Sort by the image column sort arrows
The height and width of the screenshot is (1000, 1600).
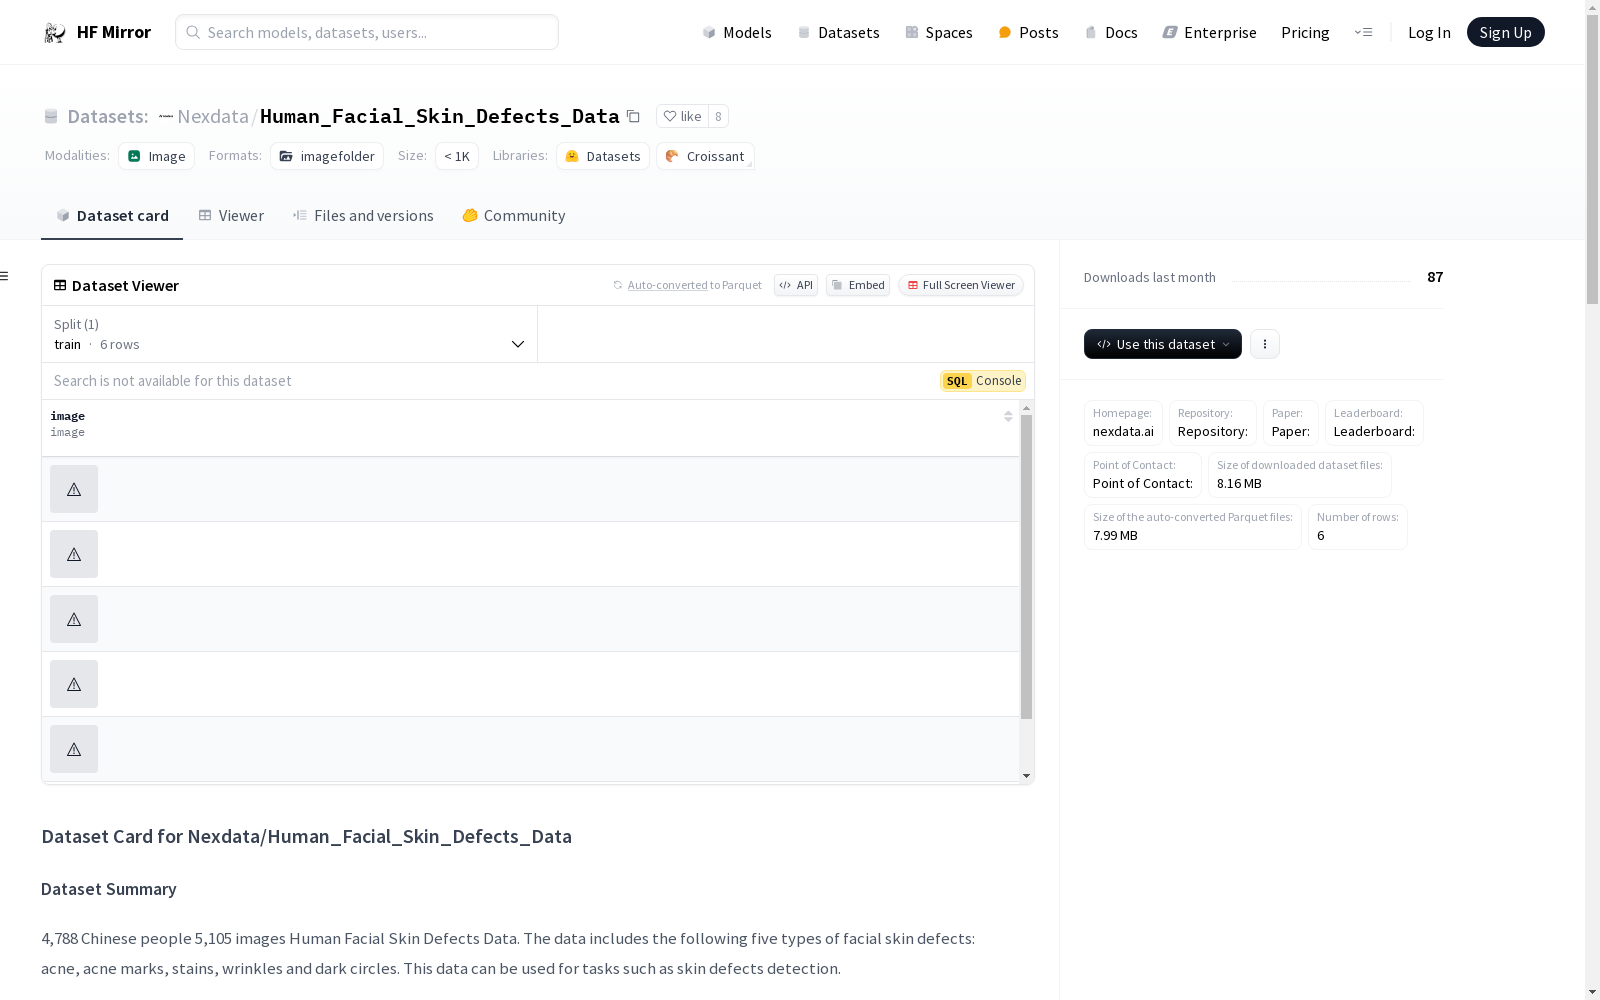coord(1008,416)
